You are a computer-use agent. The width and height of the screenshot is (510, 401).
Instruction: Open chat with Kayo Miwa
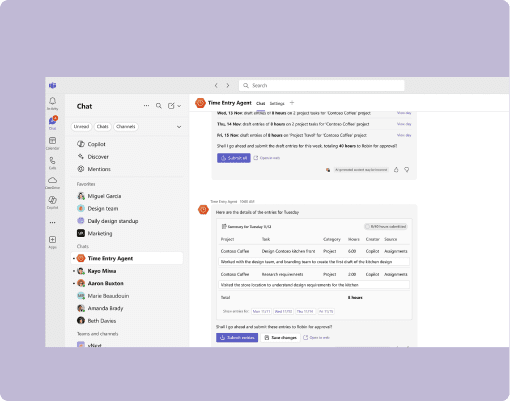tap(127, 271)
